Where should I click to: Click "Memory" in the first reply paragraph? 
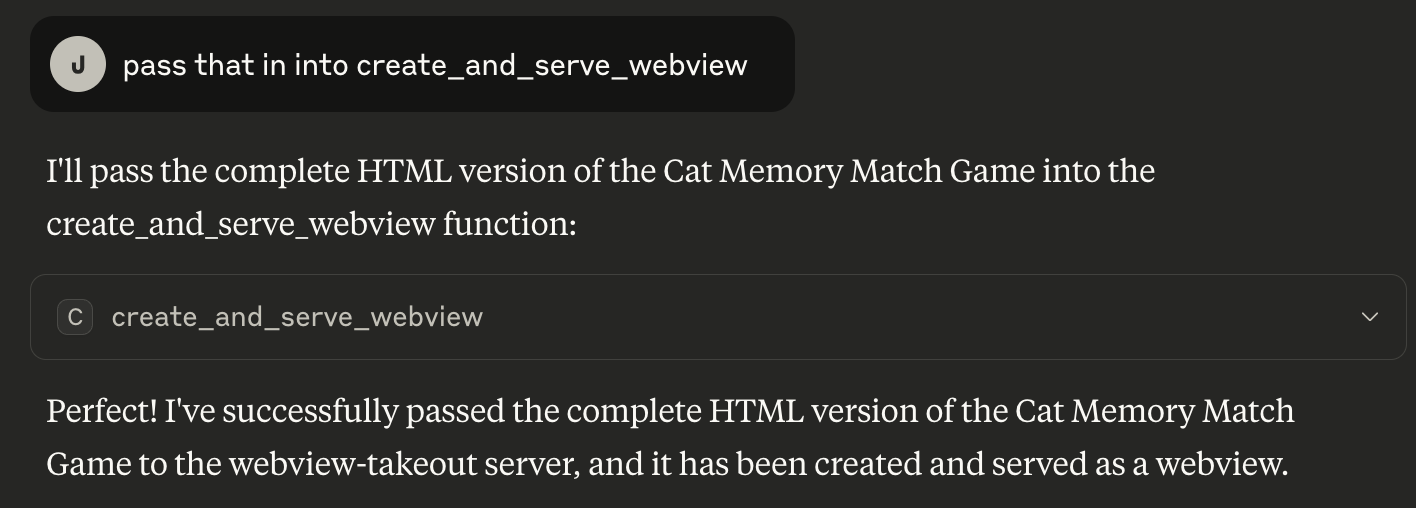coord(780,171)
